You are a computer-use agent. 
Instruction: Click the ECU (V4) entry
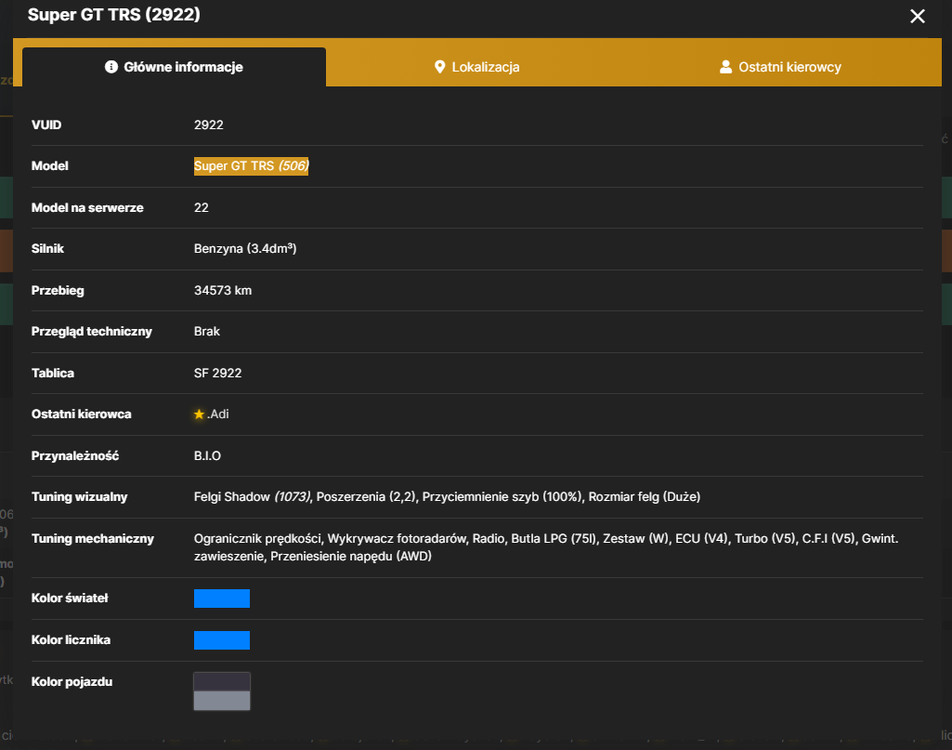tap(701, 539)
